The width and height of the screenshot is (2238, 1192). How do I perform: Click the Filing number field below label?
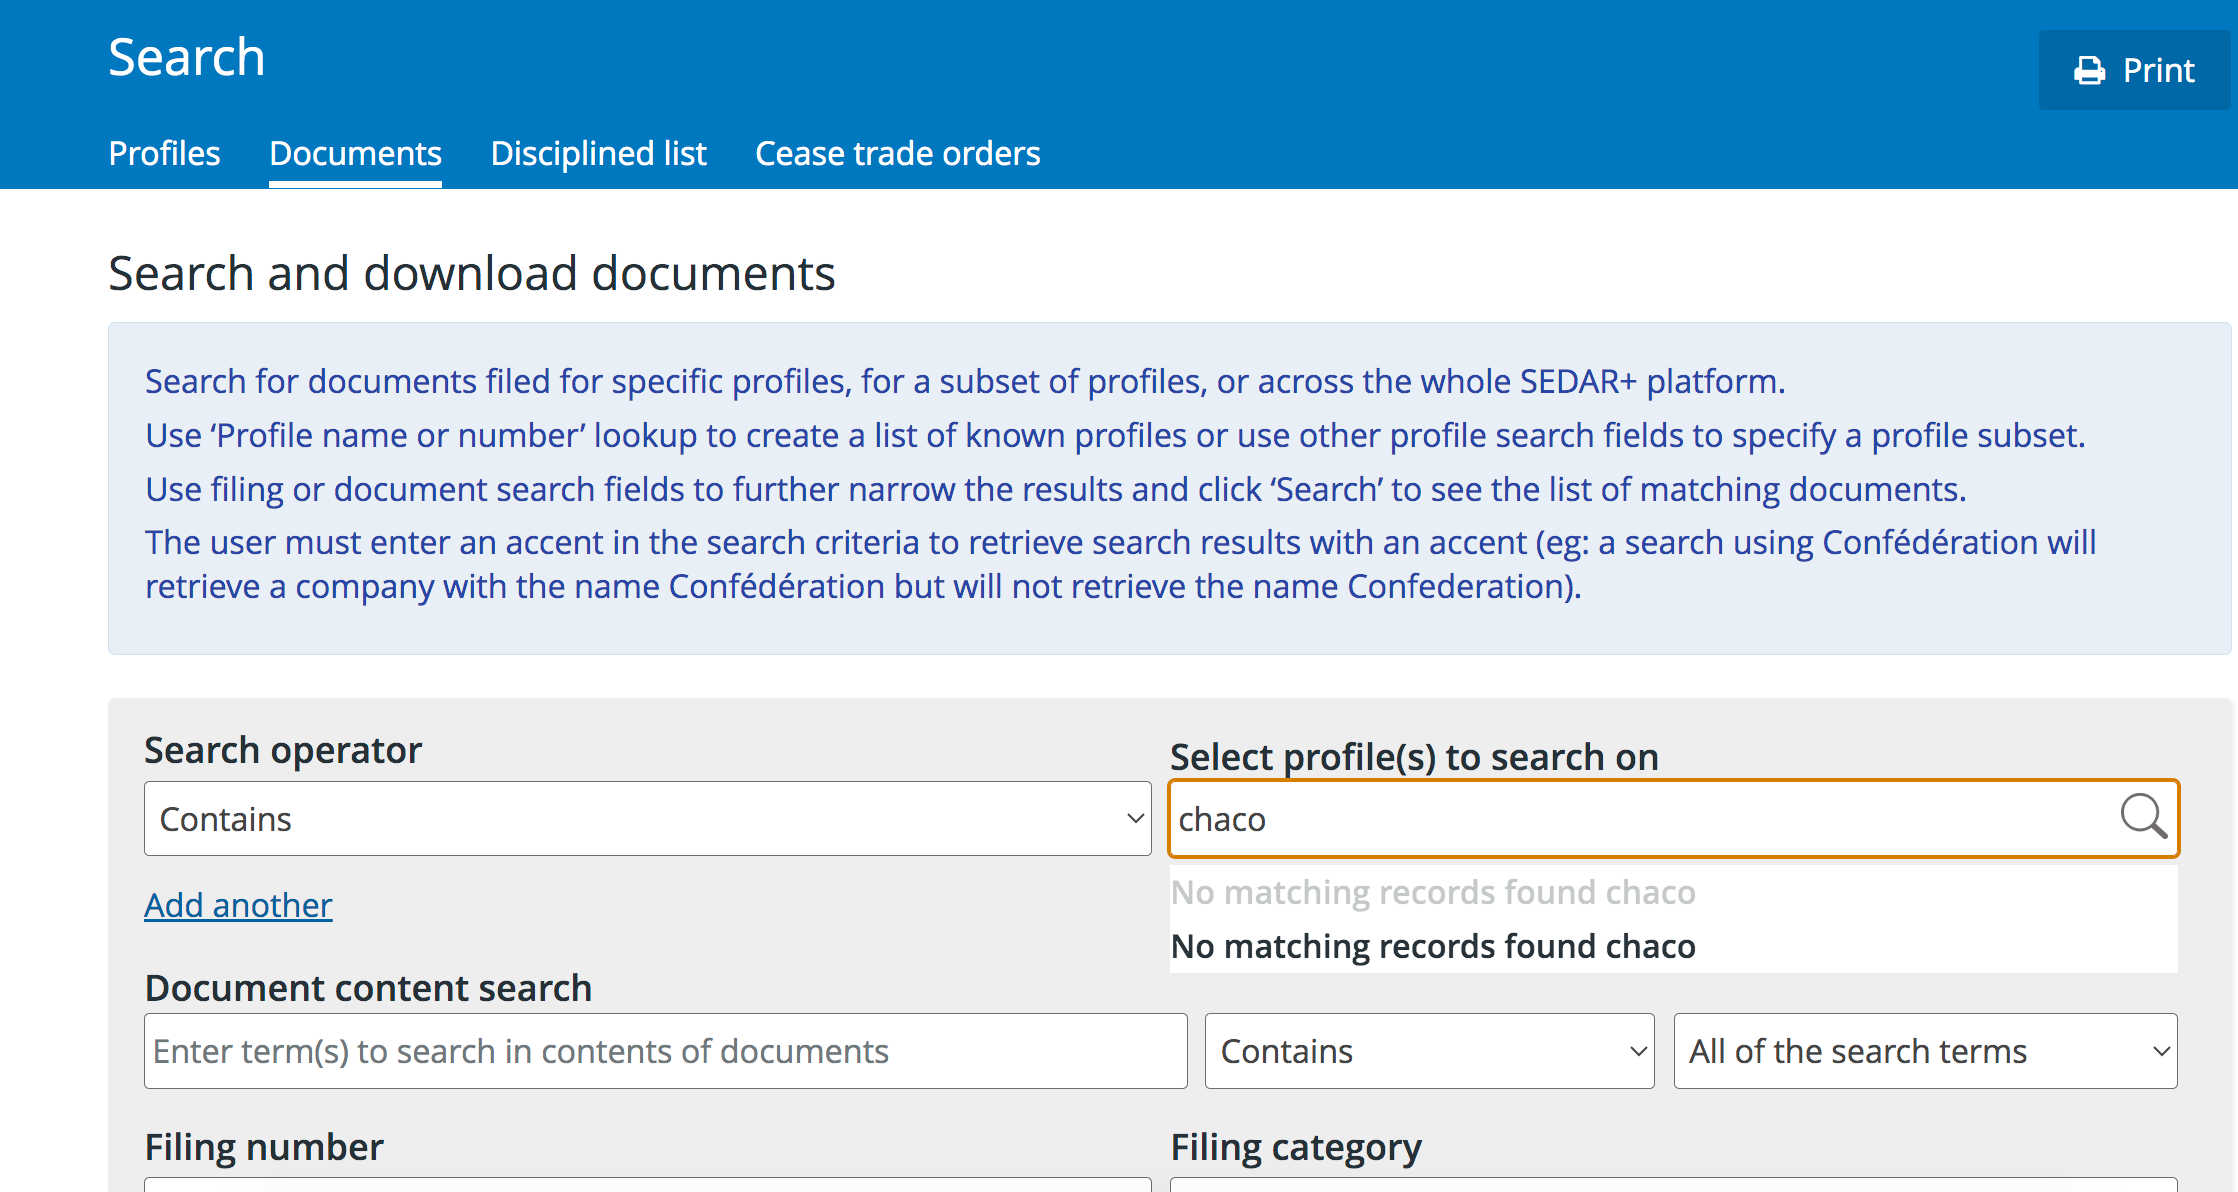coord(646,1185)
